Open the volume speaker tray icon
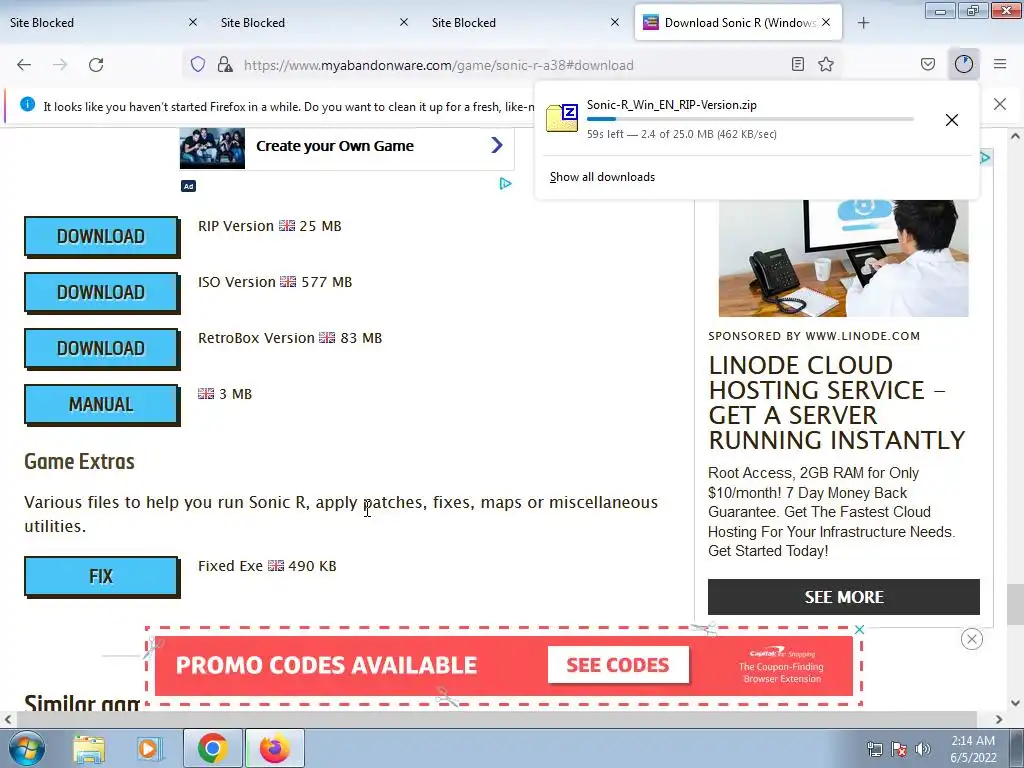1024x768 pixels. tap(923, 749)
